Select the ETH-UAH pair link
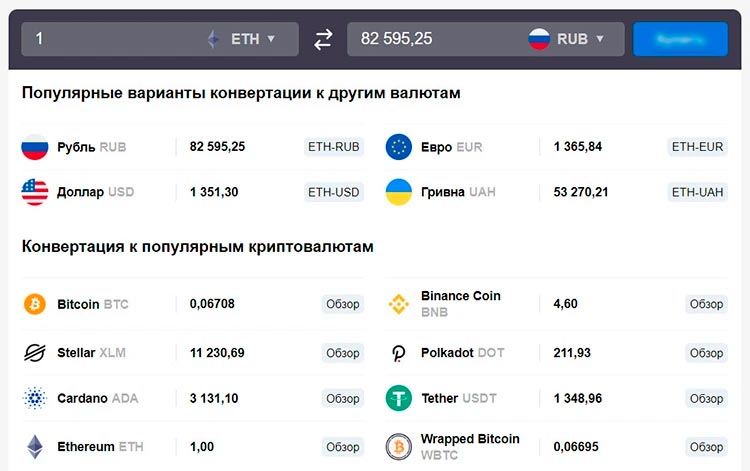This screenshot has width=750, height=471. click(697, 192)
